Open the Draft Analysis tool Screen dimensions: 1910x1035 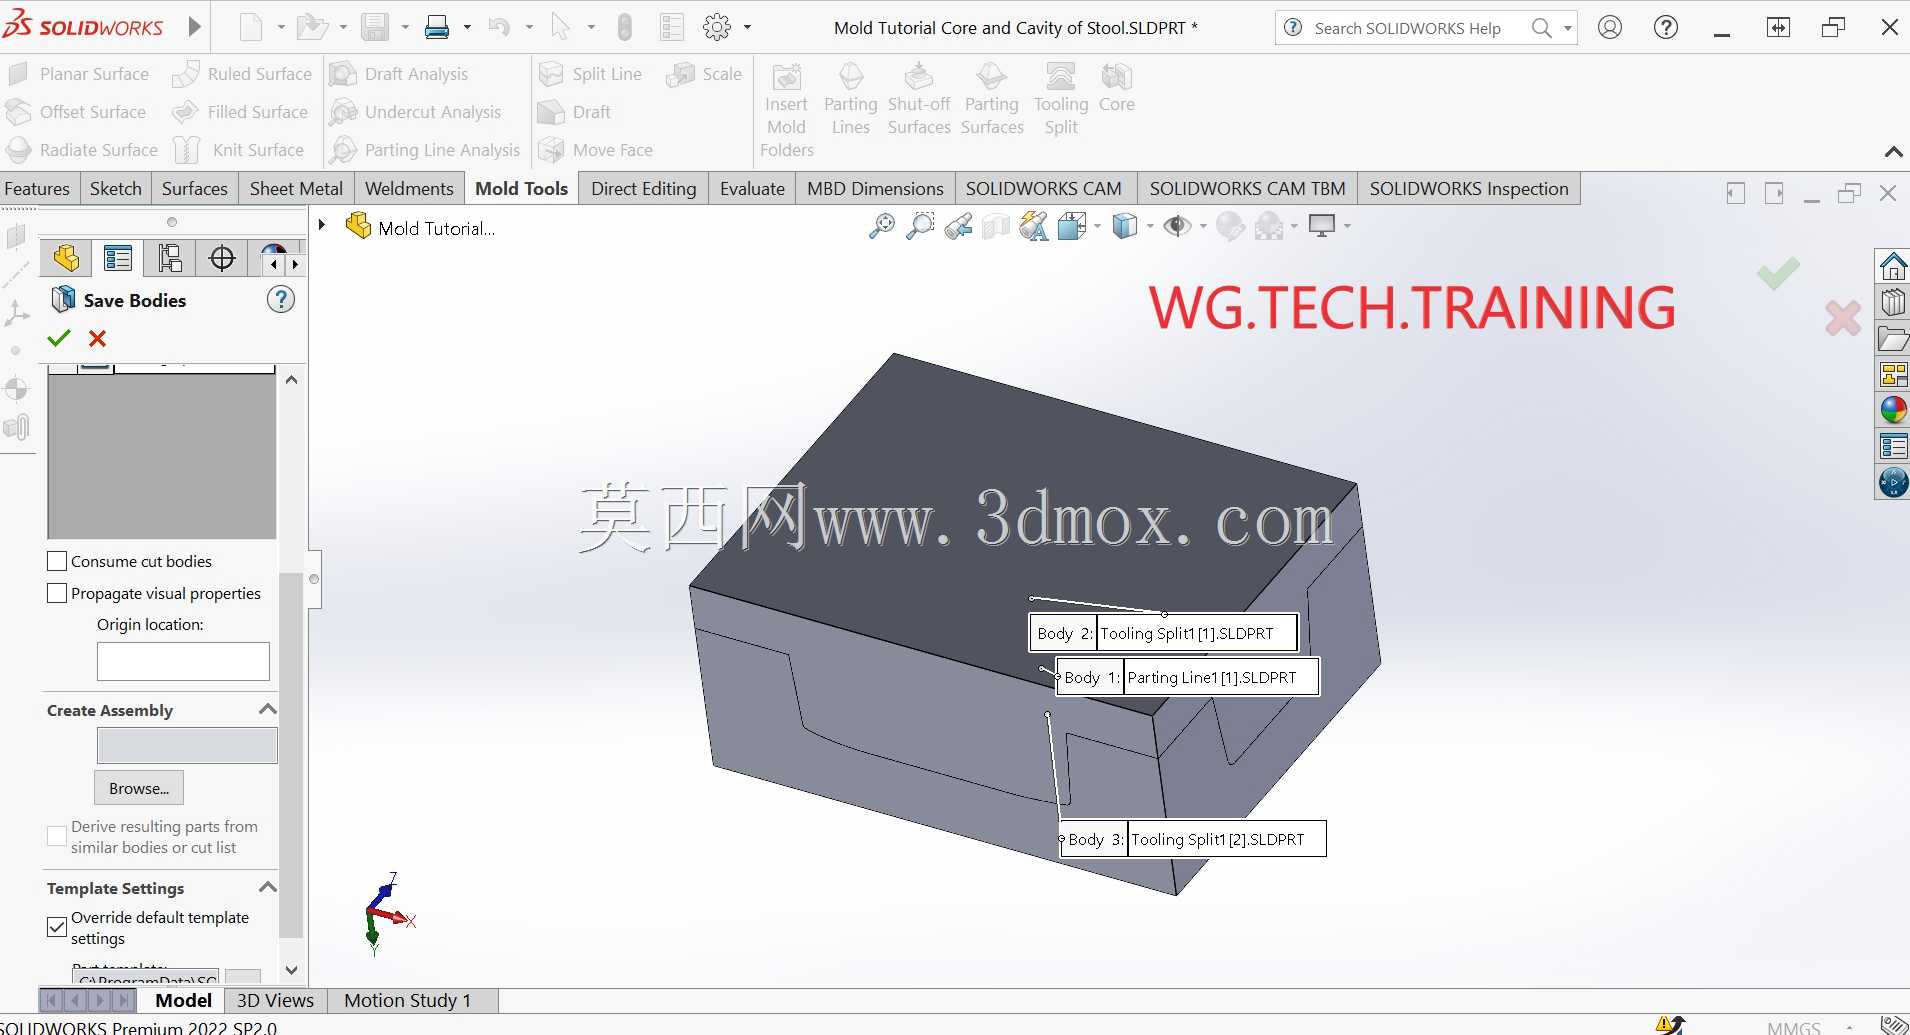pyautogui.click(x=399, y=74)
